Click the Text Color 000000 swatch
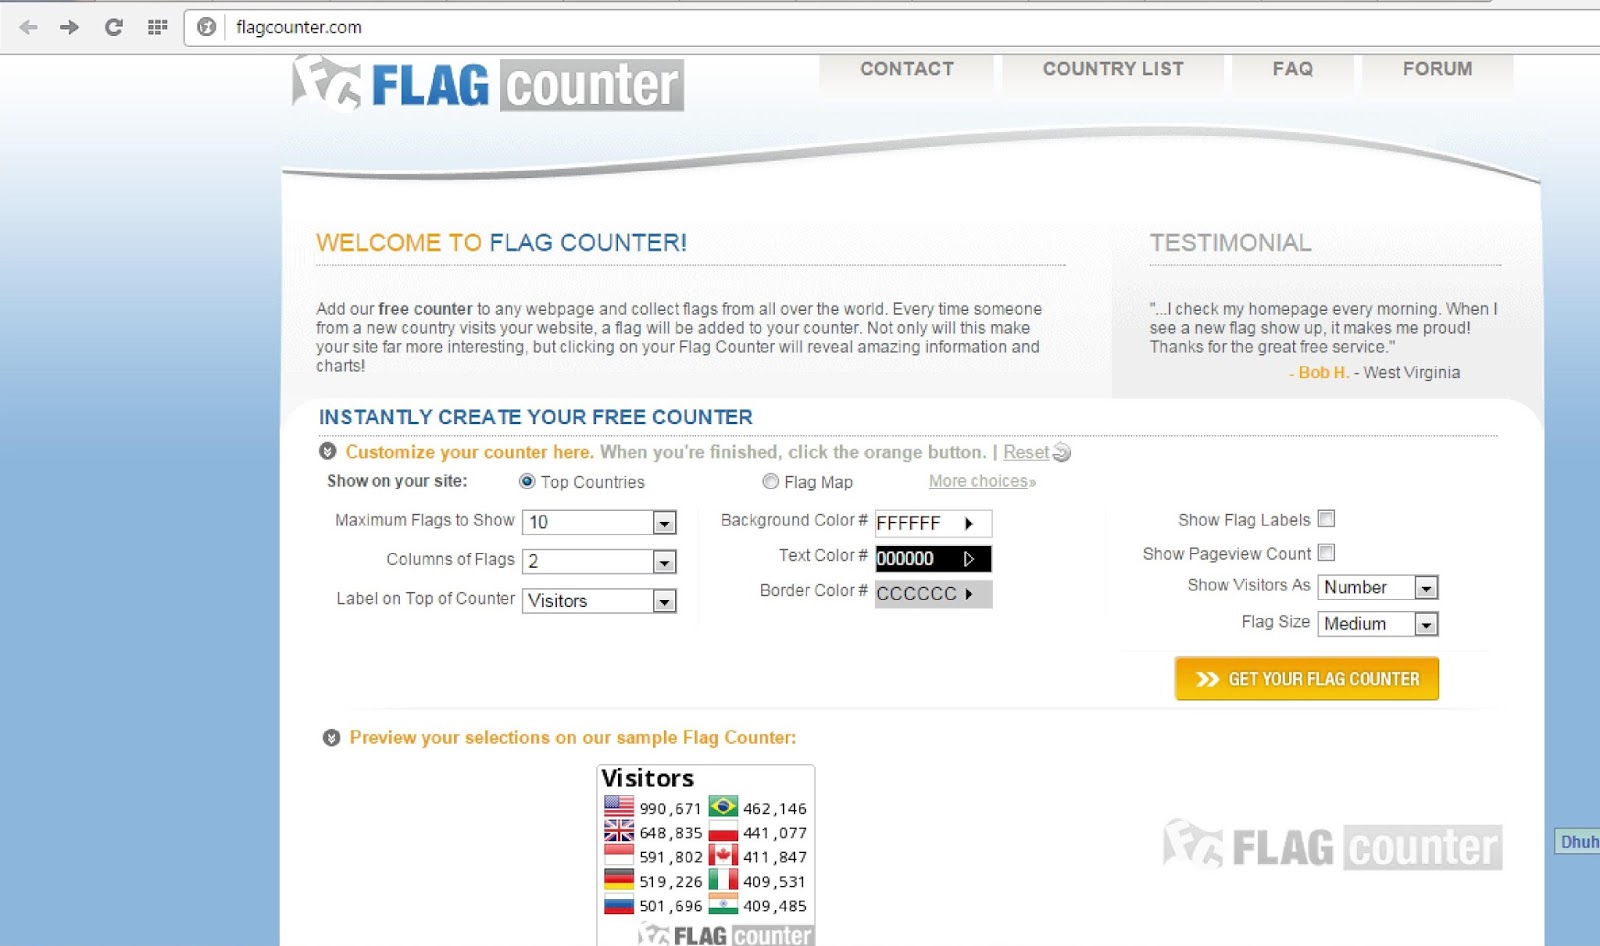Image resolution: width=1600 pixels, height=946 pixels. click(x=933, y=558)
